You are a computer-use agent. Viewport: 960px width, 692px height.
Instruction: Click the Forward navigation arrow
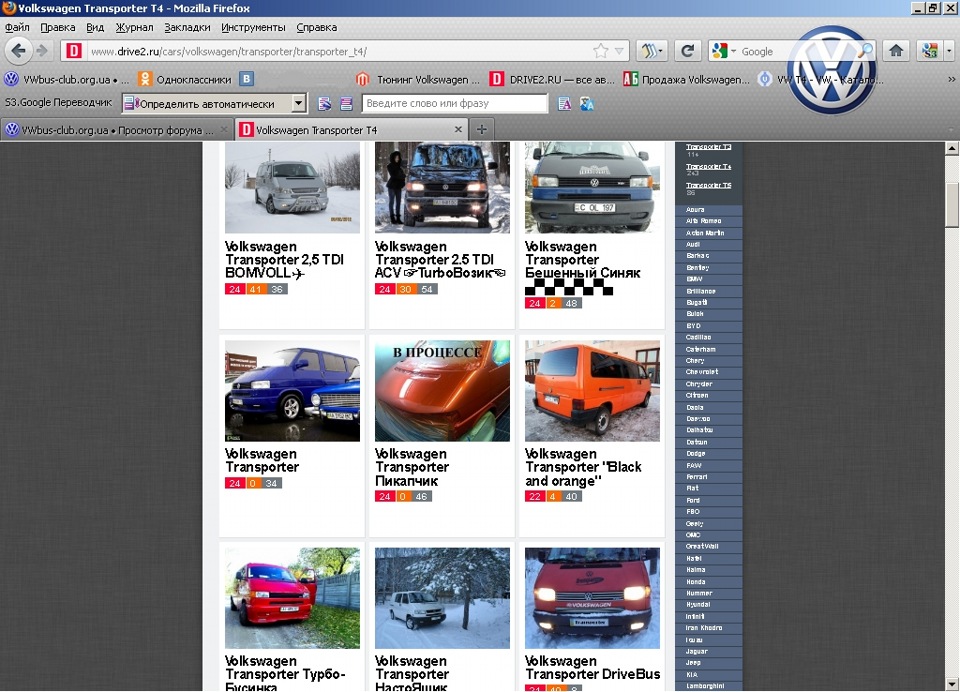tap(42, 51)
